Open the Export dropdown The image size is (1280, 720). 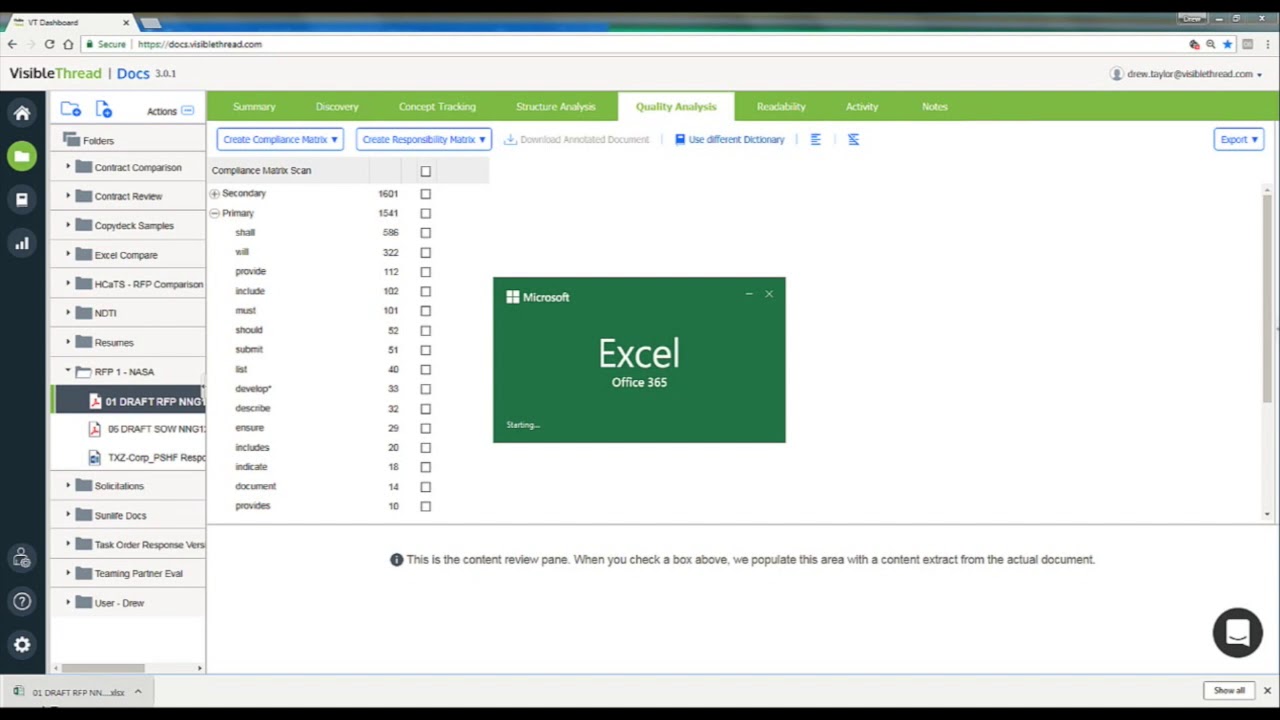pyautogui.click(x=1239, y=140)
